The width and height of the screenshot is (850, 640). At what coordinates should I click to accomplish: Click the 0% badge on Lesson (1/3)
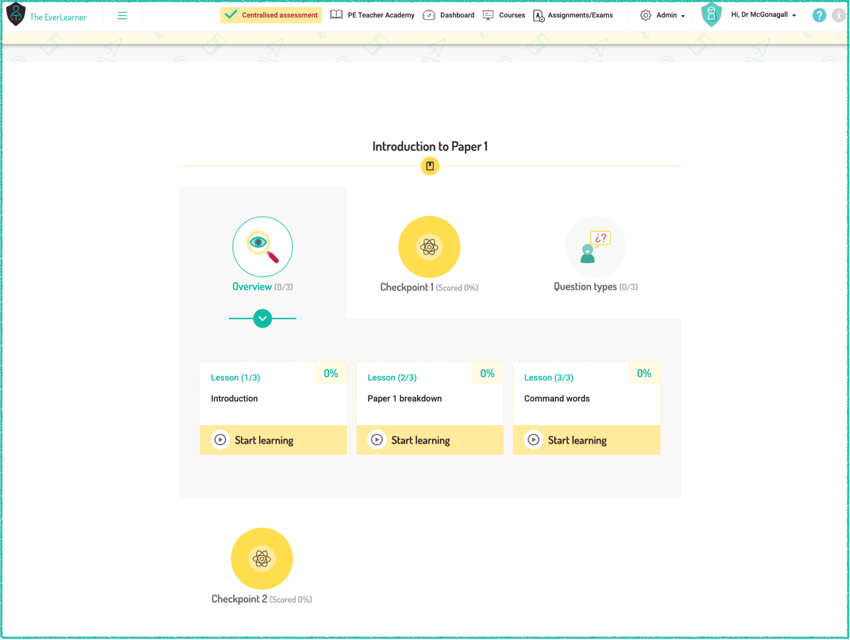[x=331, y=373]
